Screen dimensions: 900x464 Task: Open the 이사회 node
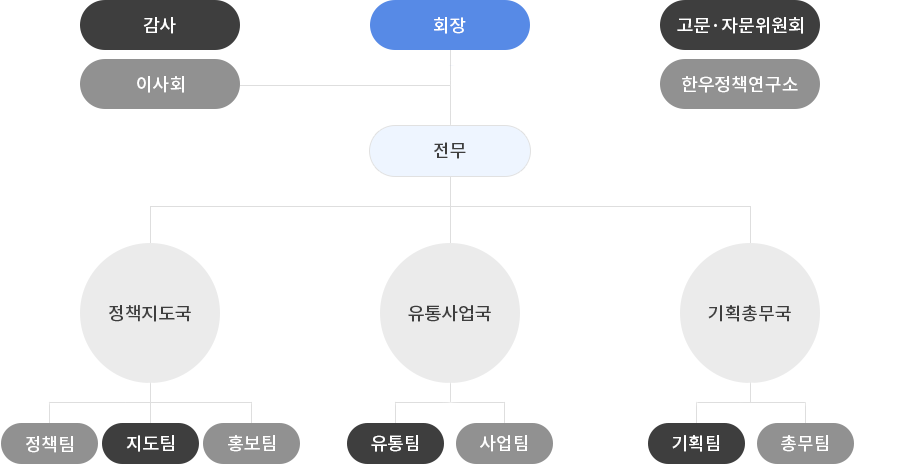pyautogui.click(x=160, y=84)
